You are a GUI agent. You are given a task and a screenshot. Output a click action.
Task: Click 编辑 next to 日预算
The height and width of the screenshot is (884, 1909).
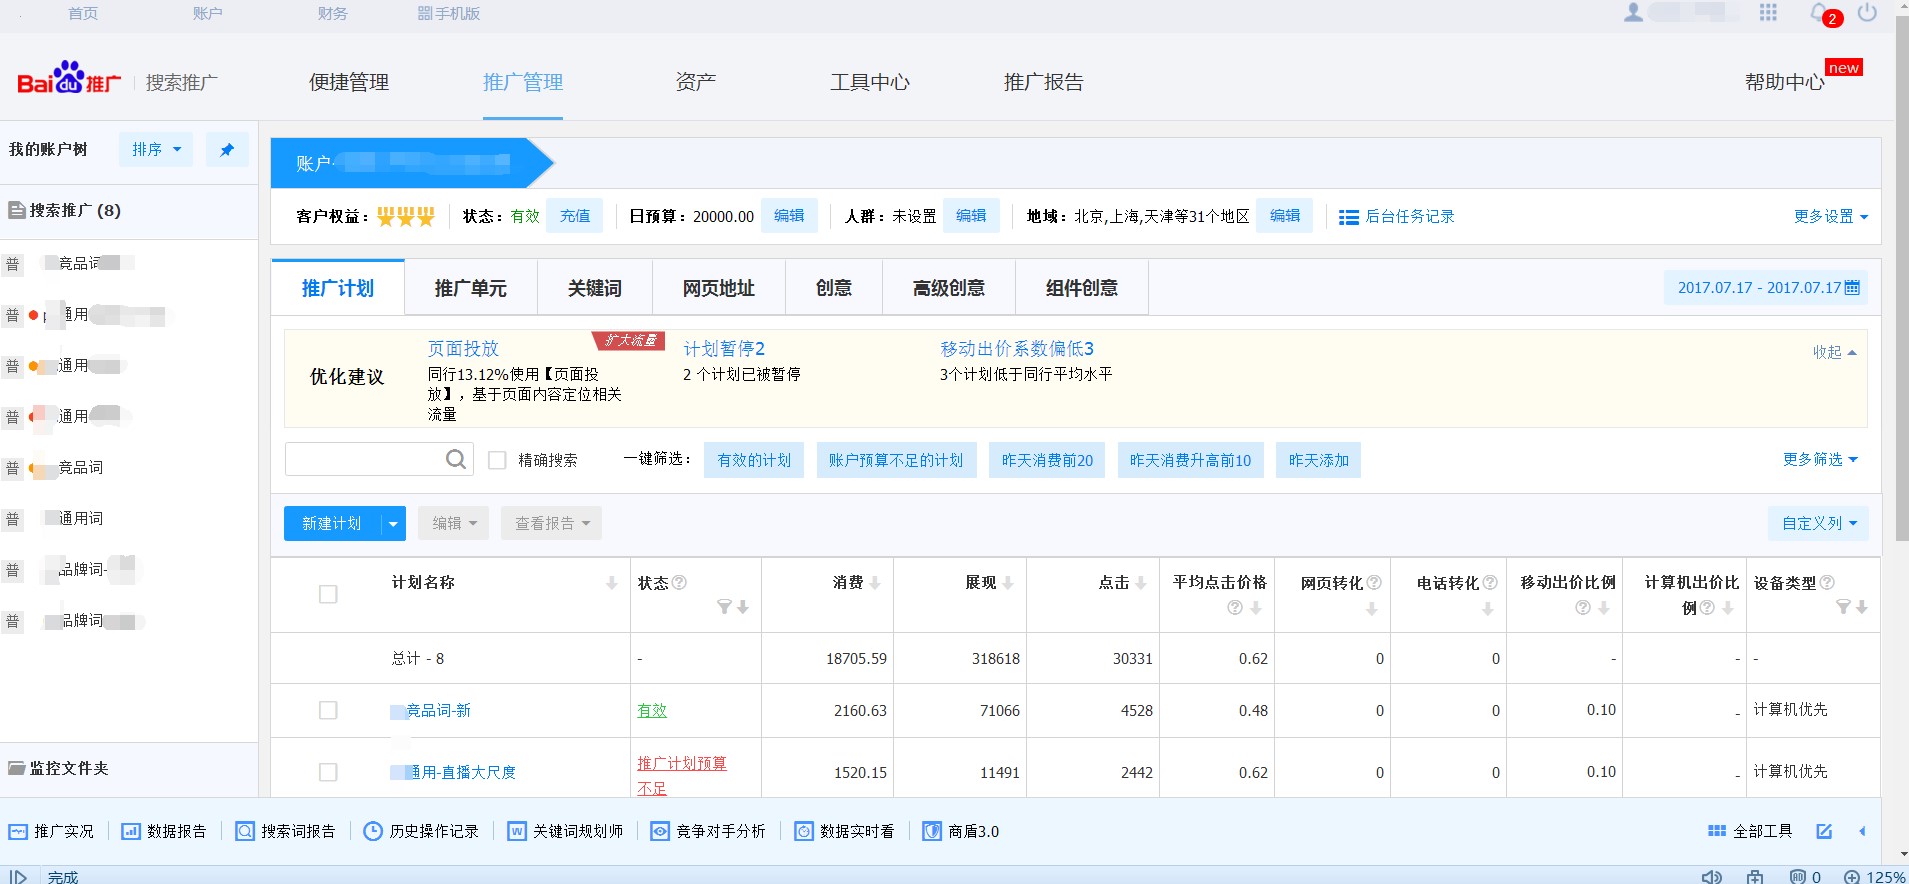point(789,216)
